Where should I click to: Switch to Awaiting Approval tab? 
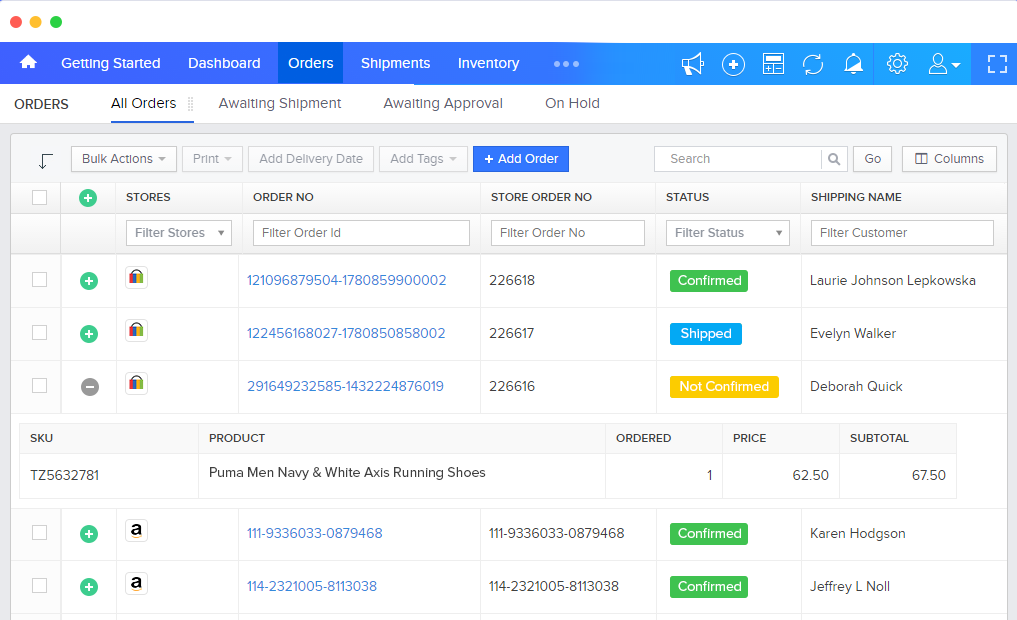pos(443,103)
